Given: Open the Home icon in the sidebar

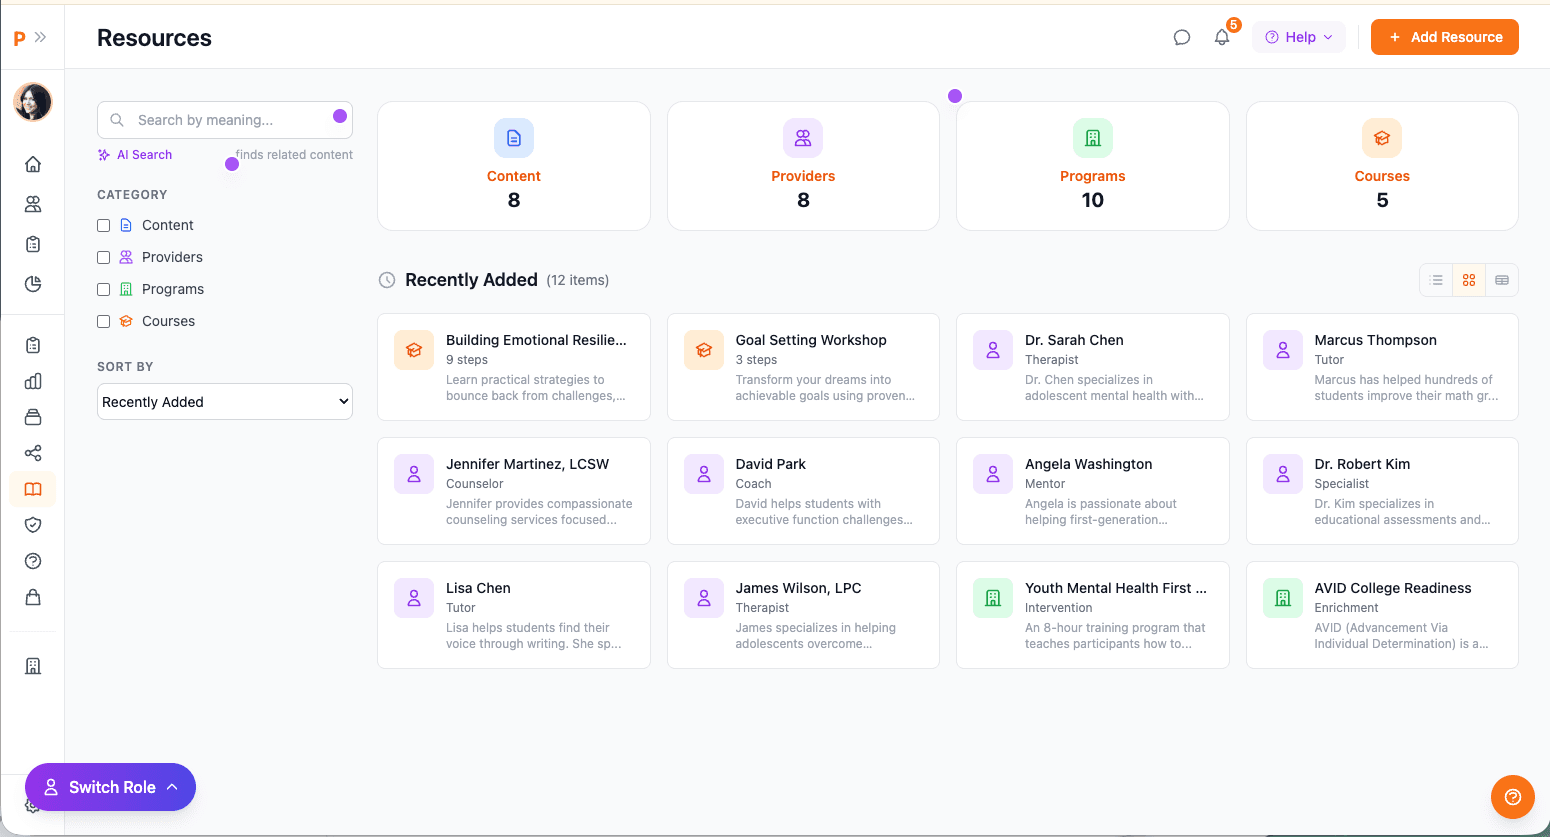Looking at the screenshot, I should tap(33, 163).
